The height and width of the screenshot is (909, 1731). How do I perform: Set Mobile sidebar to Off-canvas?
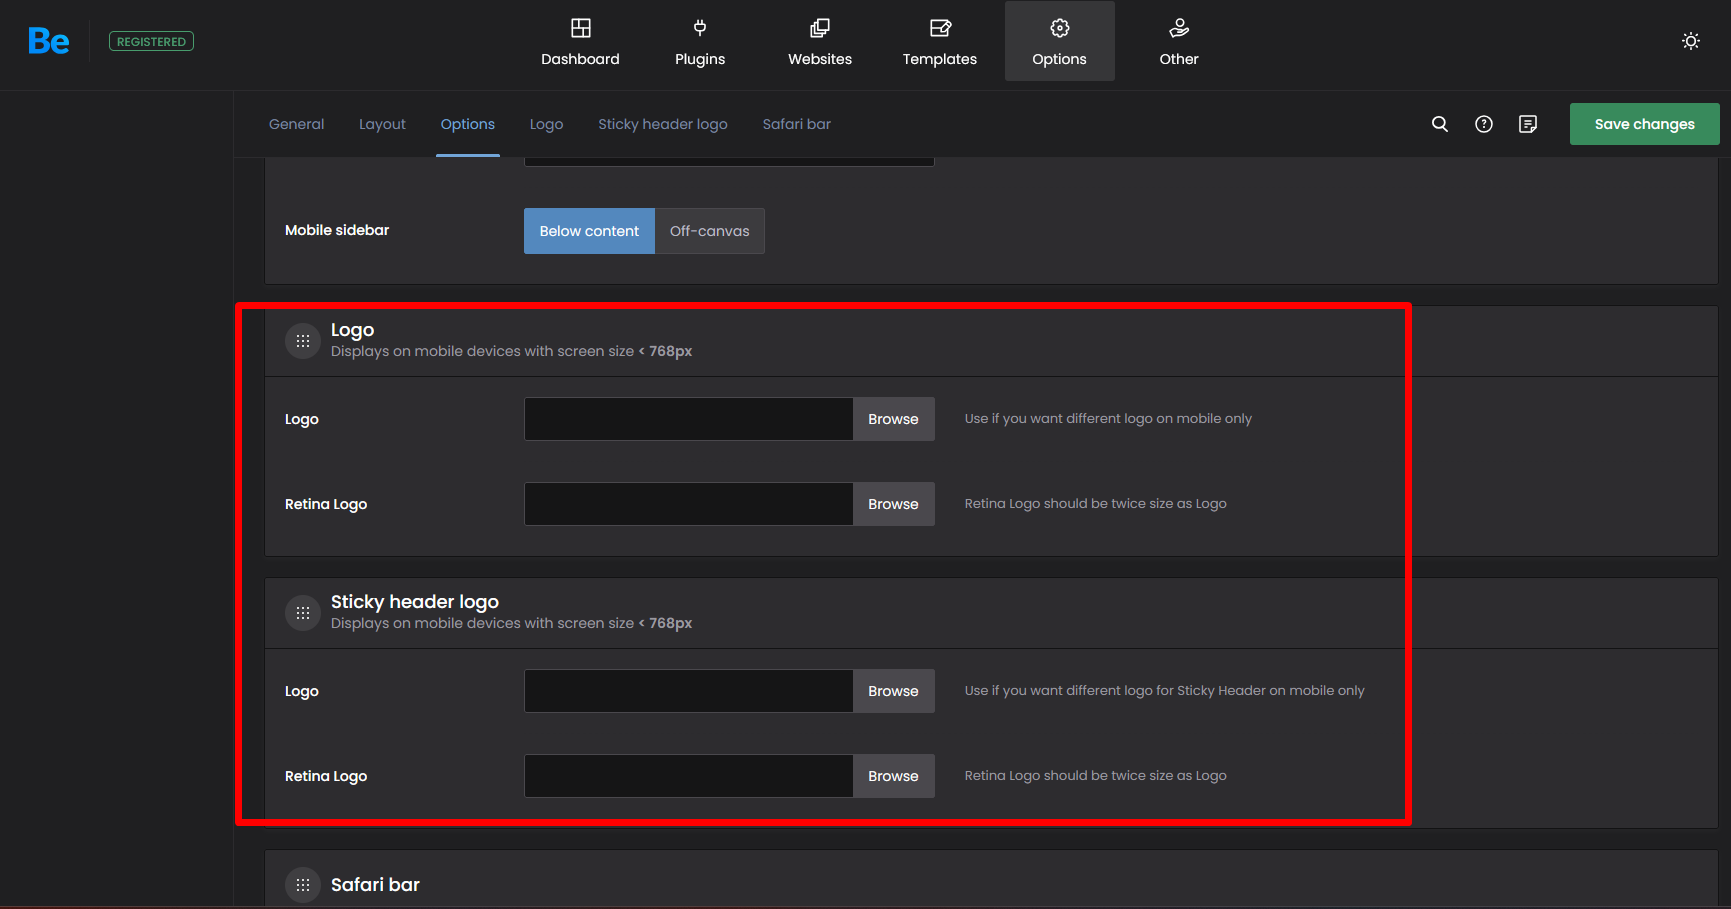(x=710, y=231)
